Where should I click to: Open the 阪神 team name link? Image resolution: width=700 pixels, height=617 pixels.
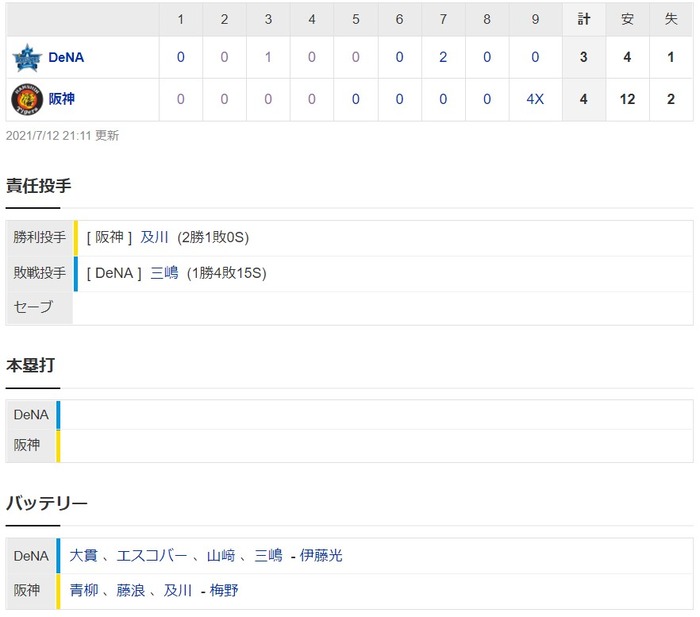pyautogui.click(x=62, y=99)
